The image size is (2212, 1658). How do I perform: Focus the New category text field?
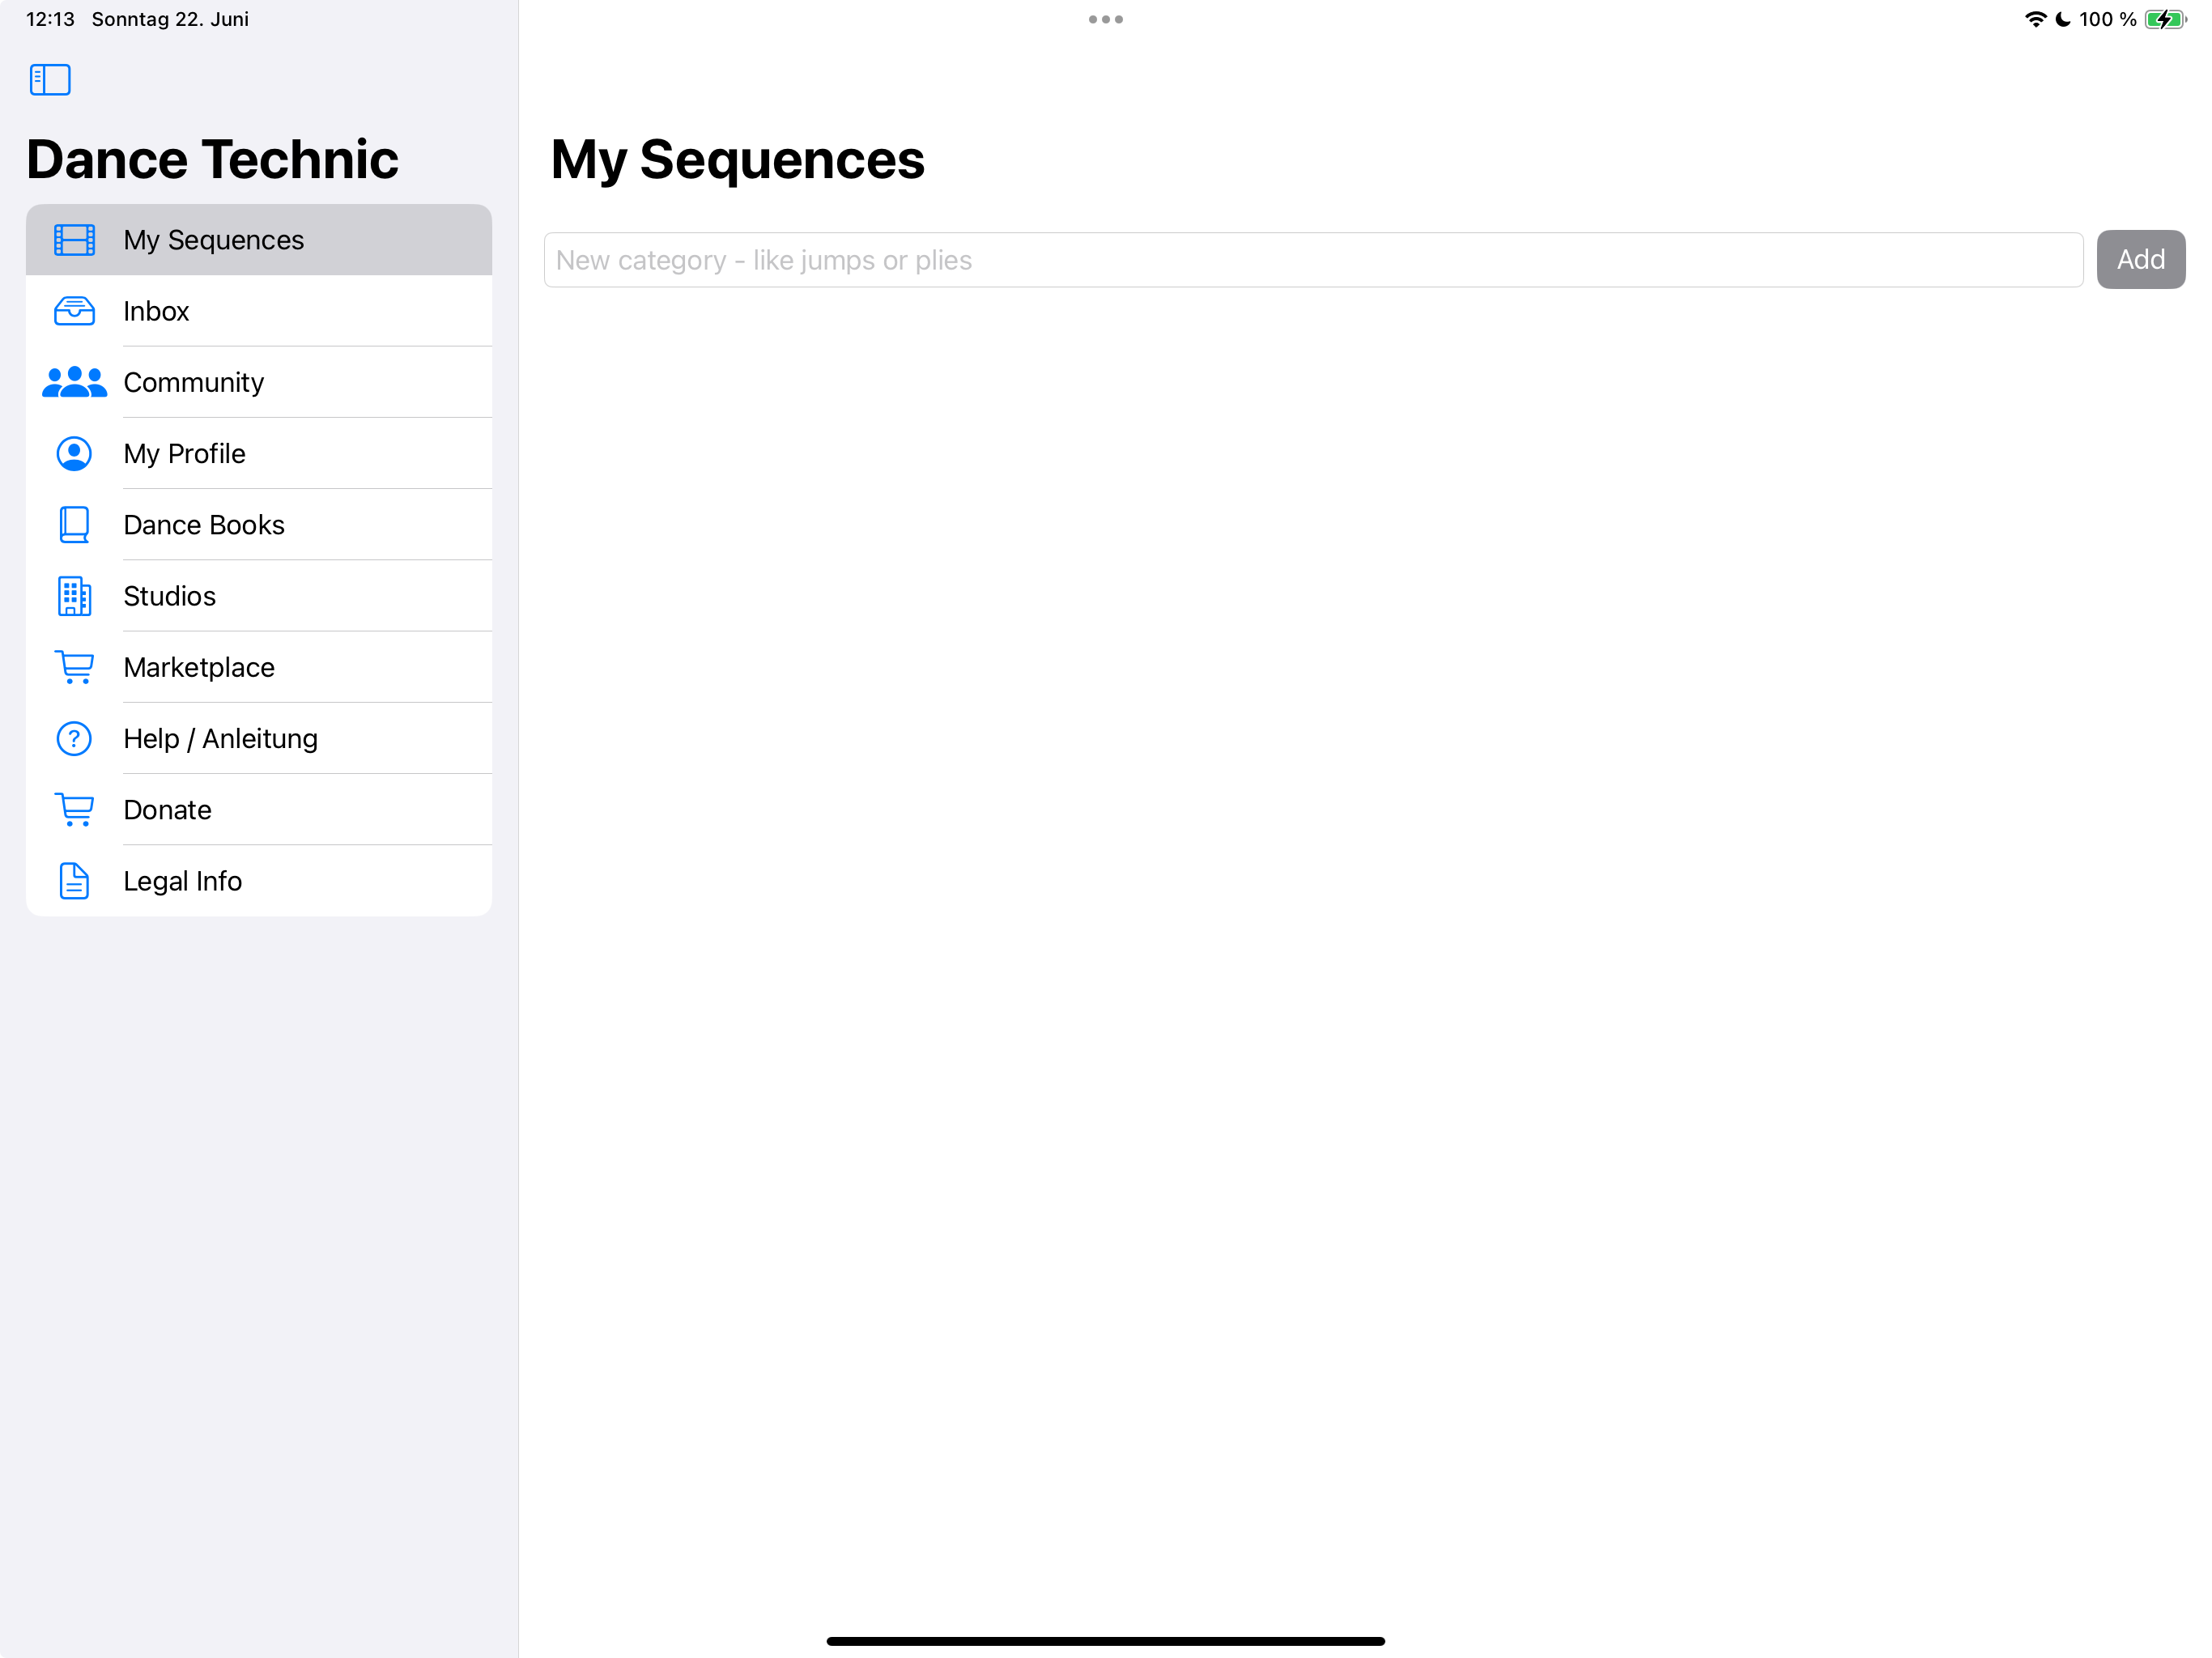point(1312,260)
